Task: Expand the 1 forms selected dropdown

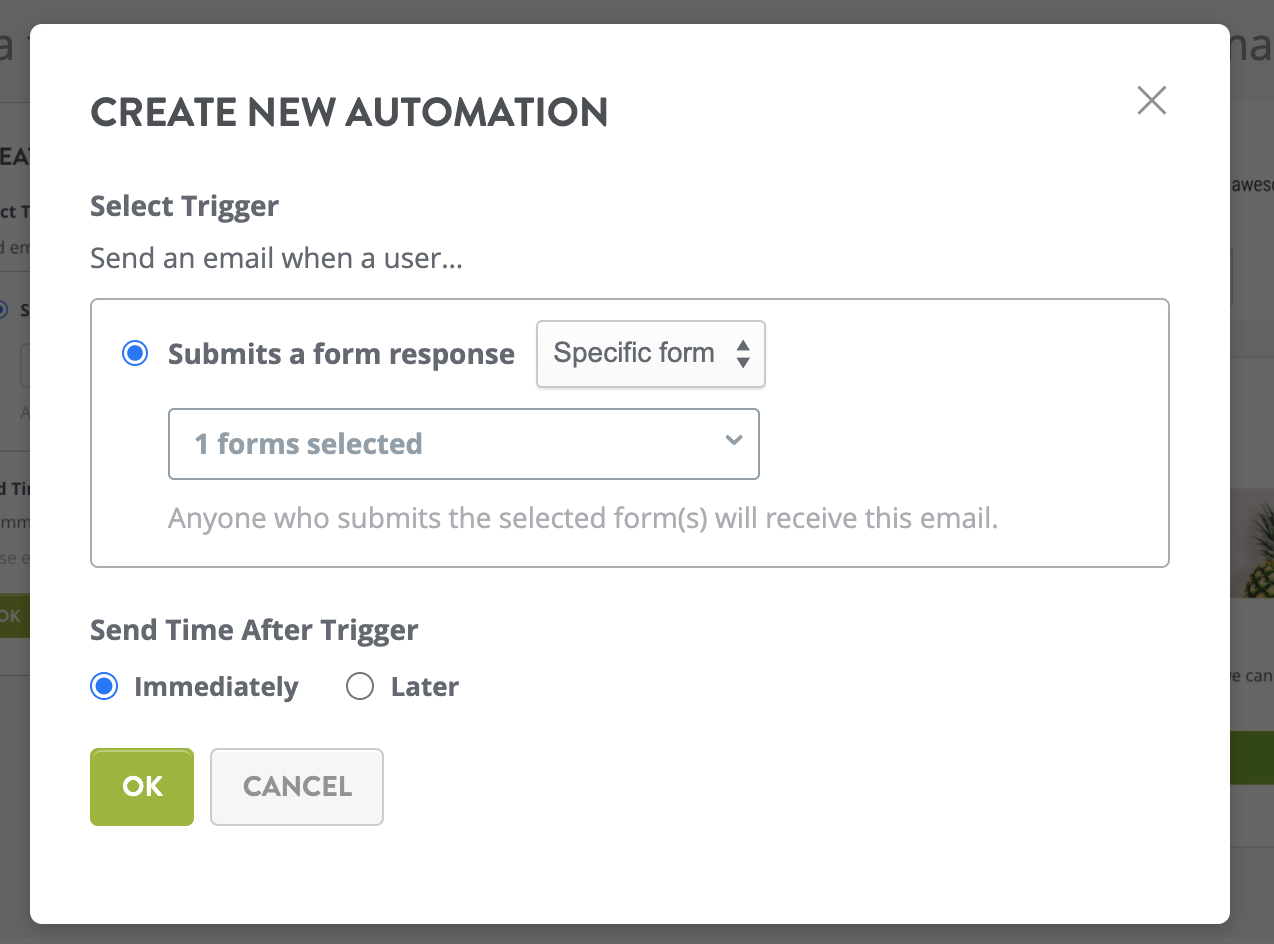Action: (464, 443)
